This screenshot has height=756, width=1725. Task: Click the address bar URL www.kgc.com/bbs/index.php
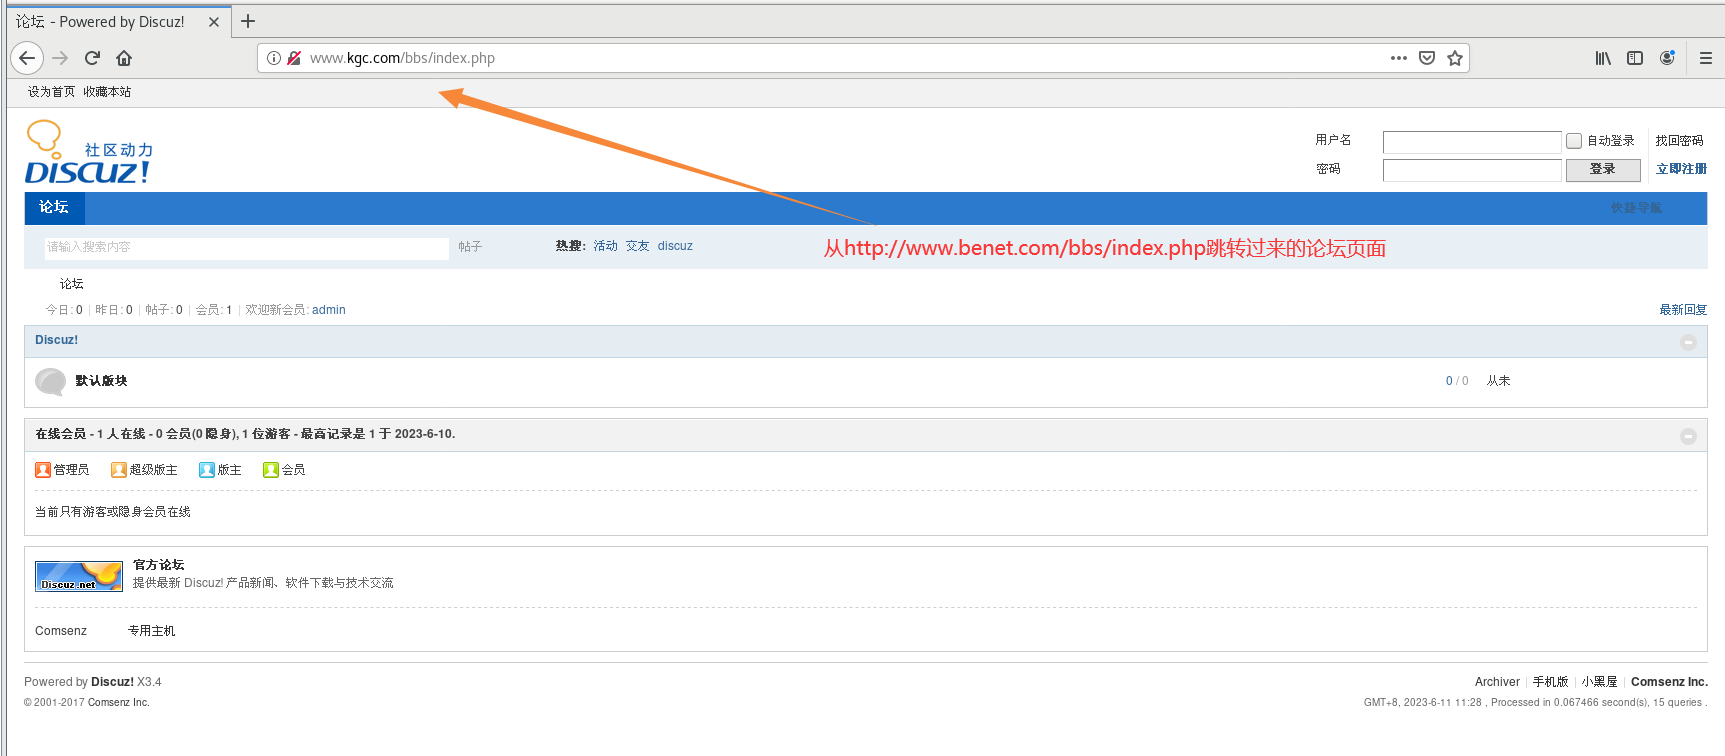(402, 58)
